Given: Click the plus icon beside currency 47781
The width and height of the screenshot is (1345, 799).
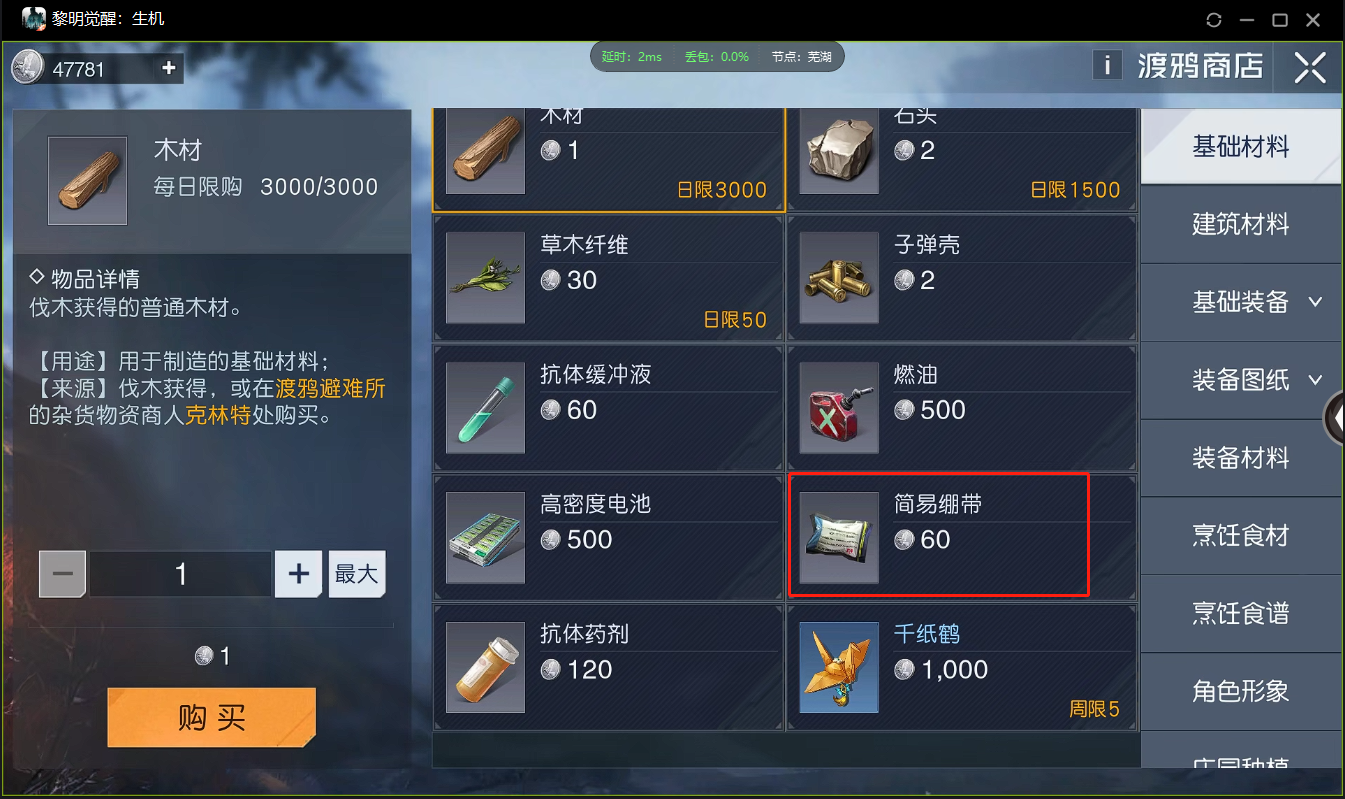Looking at the screenshot, I should pos(168,68).
